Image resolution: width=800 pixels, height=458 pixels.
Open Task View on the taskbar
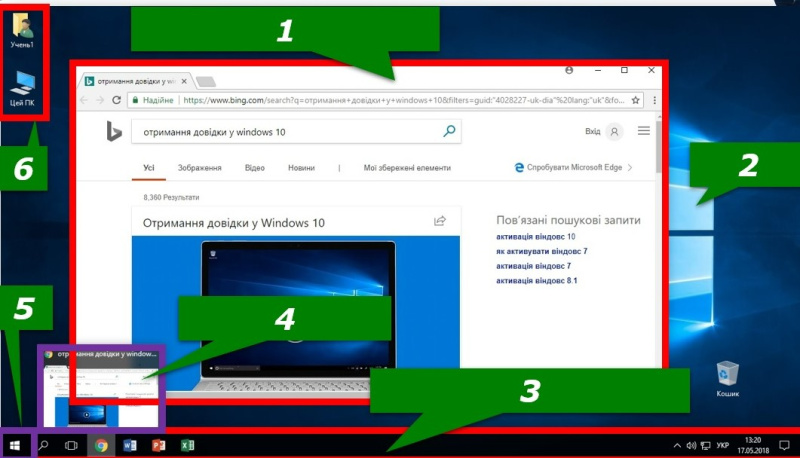pos(71,445)
